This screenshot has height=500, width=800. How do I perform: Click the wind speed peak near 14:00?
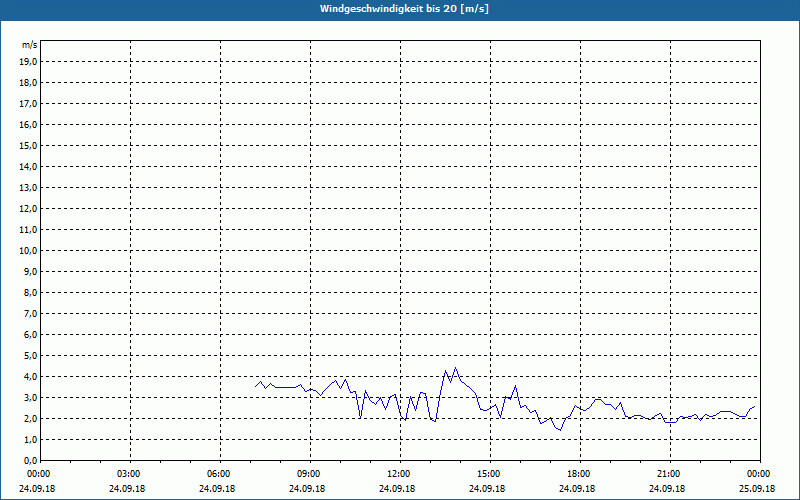click(456, 367)
